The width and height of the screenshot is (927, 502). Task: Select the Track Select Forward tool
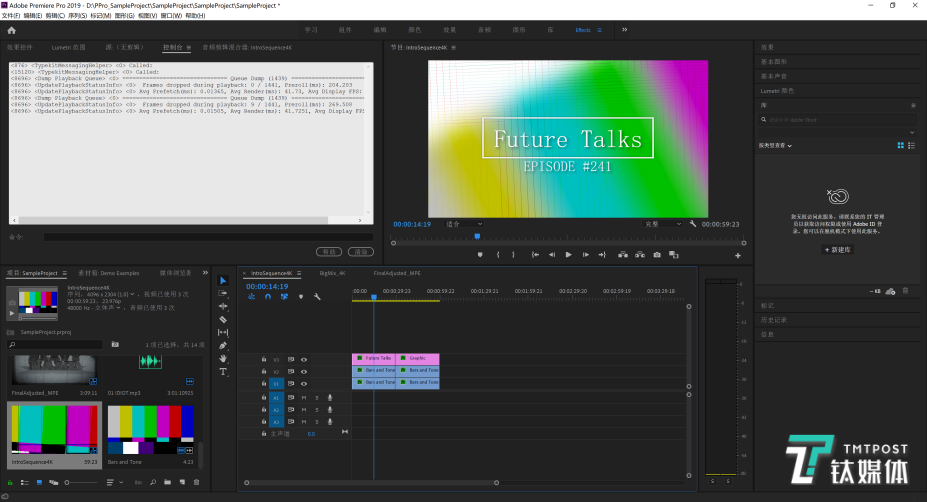pyautogui.click(x=223, y=293)
